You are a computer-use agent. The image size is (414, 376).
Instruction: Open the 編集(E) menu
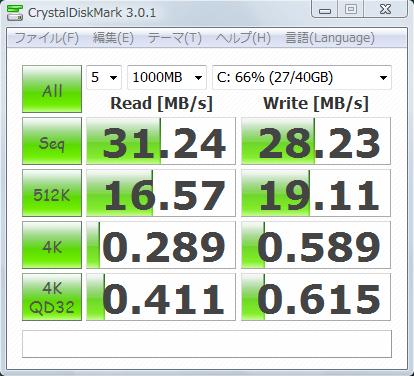(113, 38)
